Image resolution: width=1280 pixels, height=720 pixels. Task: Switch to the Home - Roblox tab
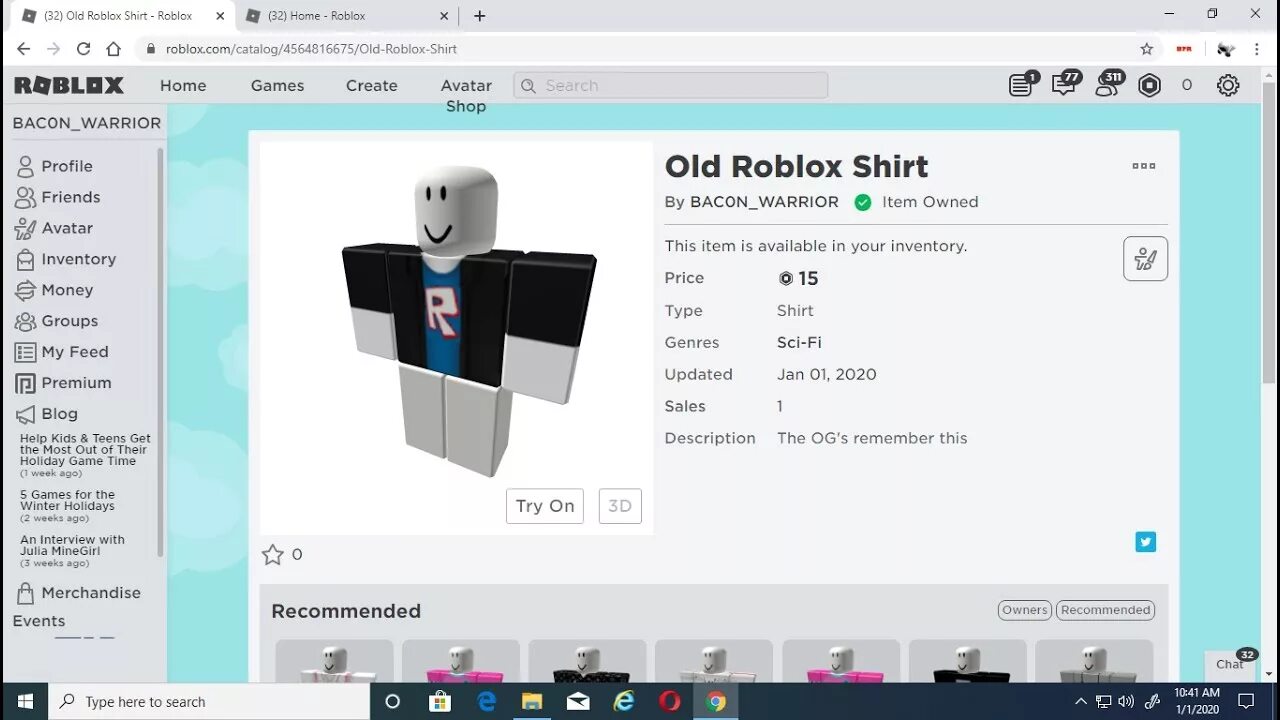point(345,16)
